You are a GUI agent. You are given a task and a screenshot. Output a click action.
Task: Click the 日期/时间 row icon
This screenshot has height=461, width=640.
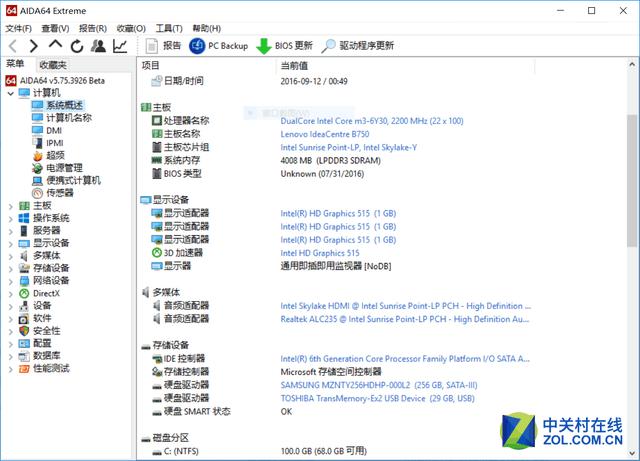pyautogui.click(x=157, y=81)
